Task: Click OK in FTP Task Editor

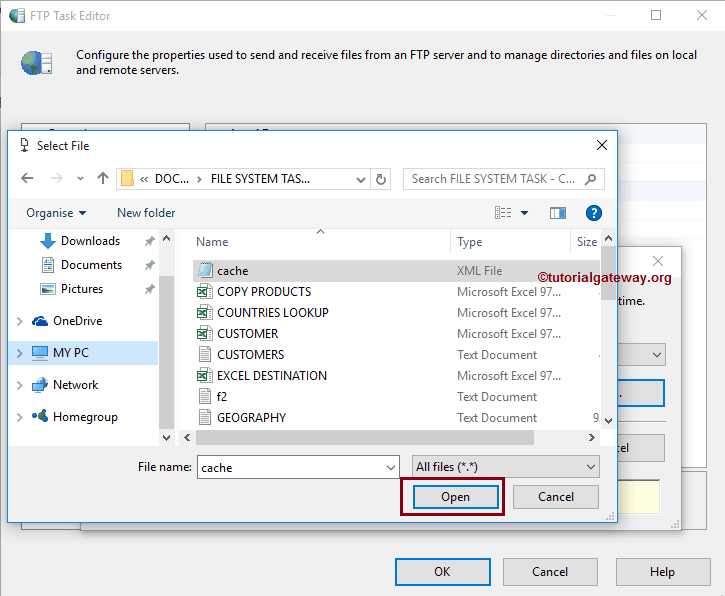Action: coord(442,572)
